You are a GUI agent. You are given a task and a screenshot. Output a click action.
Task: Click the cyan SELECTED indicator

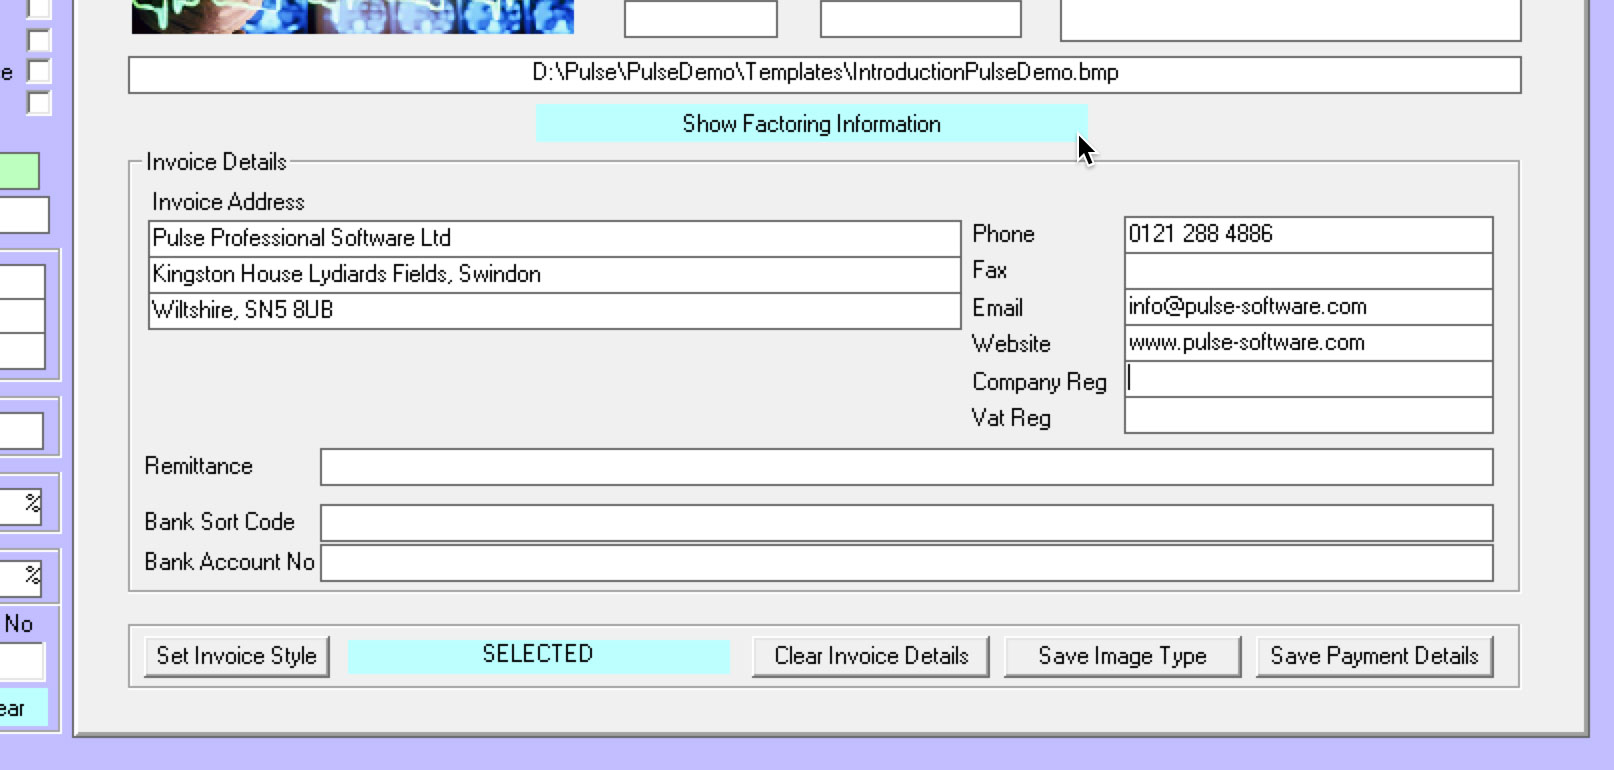point(538,655)
